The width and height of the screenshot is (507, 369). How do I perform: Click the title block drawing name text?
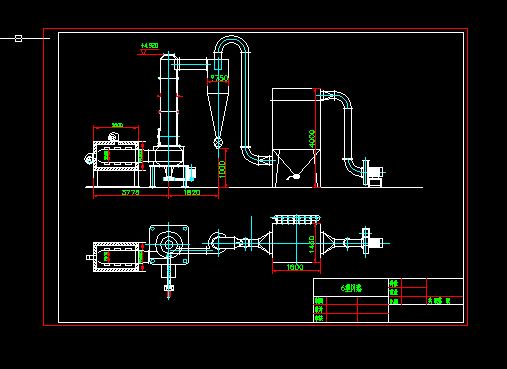(351, 288)
